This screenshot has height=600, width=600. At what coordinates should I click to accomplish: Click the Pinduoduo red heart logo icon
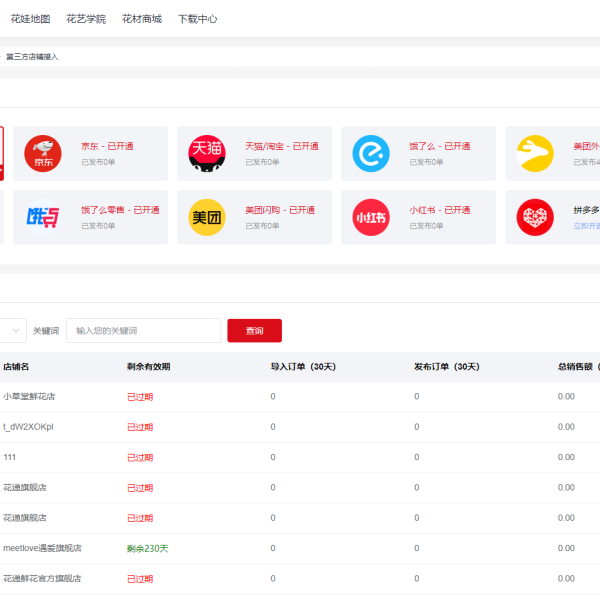point(535,217)
